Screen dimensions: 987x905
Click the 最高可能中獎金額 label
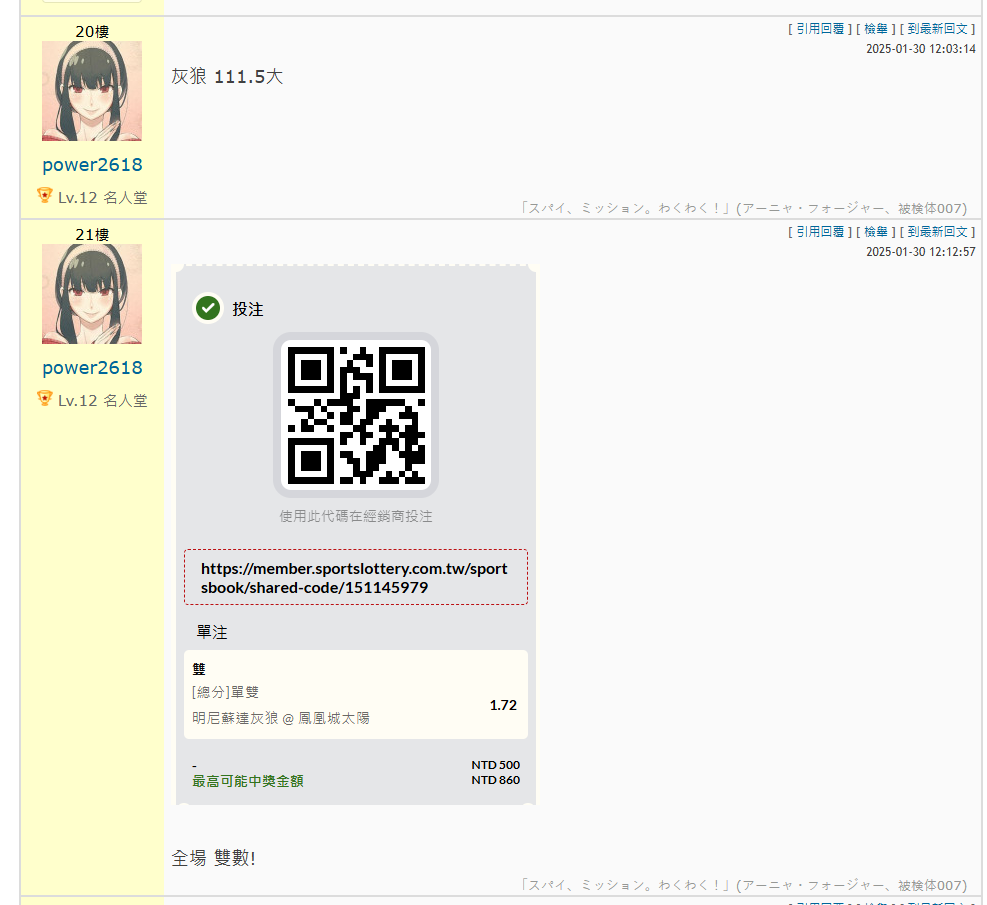point(248,781)
